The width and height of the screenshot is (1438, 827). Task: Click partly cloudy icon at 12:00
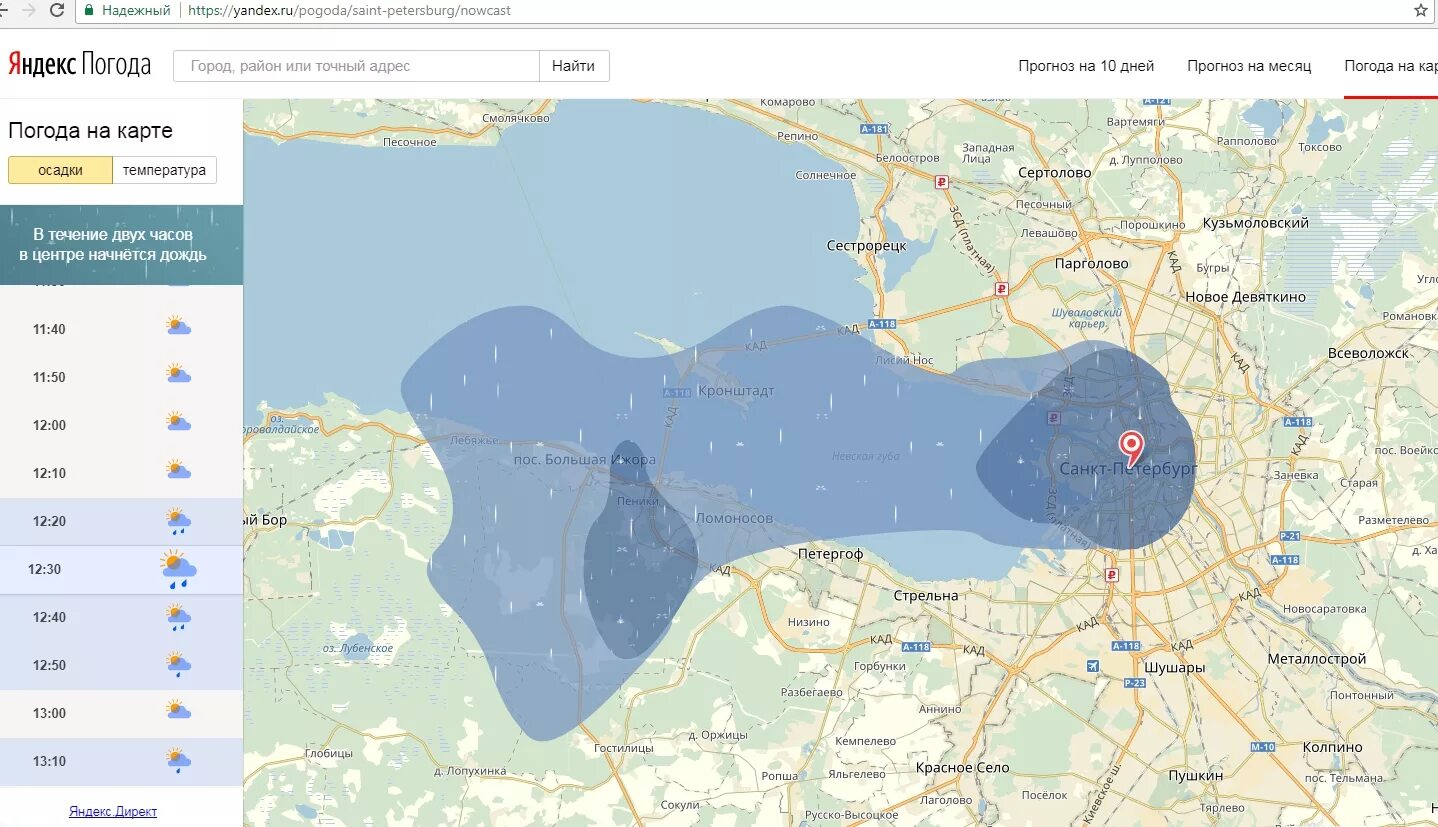click(178, 421)
